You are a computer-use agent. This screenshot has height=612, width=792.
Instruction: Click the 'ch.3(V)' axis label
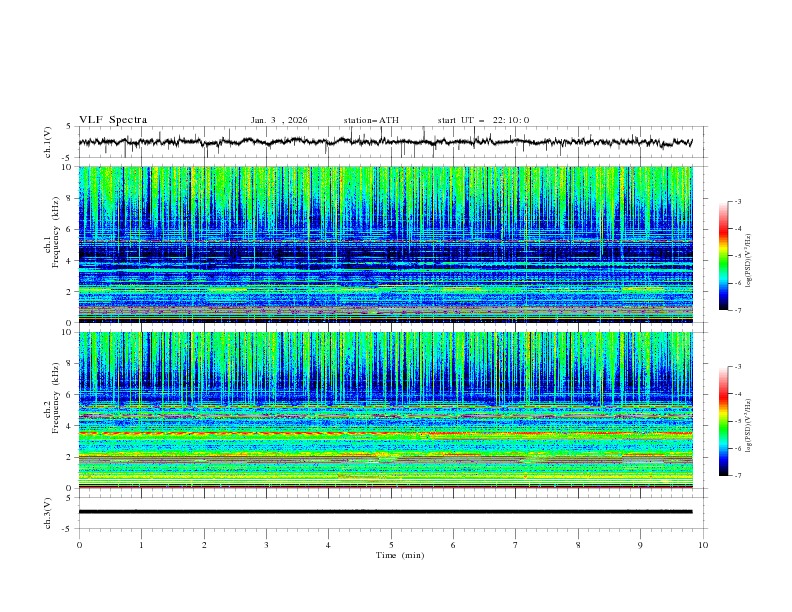pyautogui.click(x=48, y=513)
